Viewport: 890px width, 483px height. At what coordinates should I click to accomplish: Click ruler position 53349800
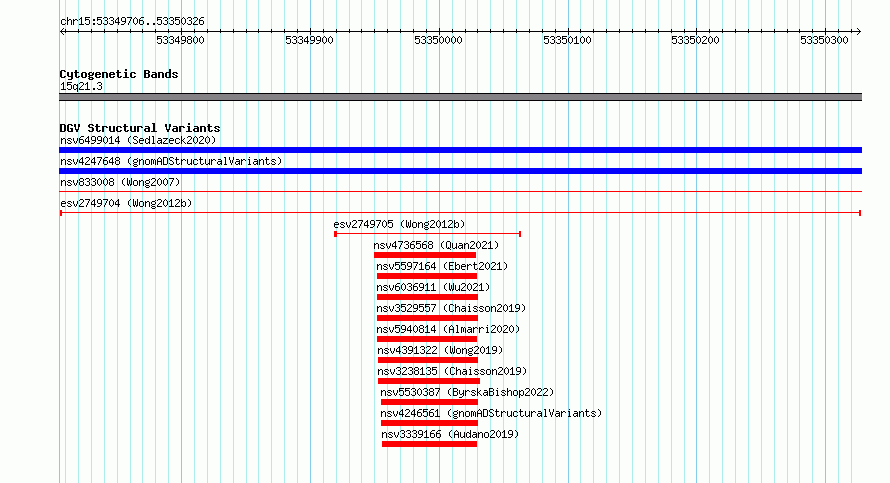point(180,40)
